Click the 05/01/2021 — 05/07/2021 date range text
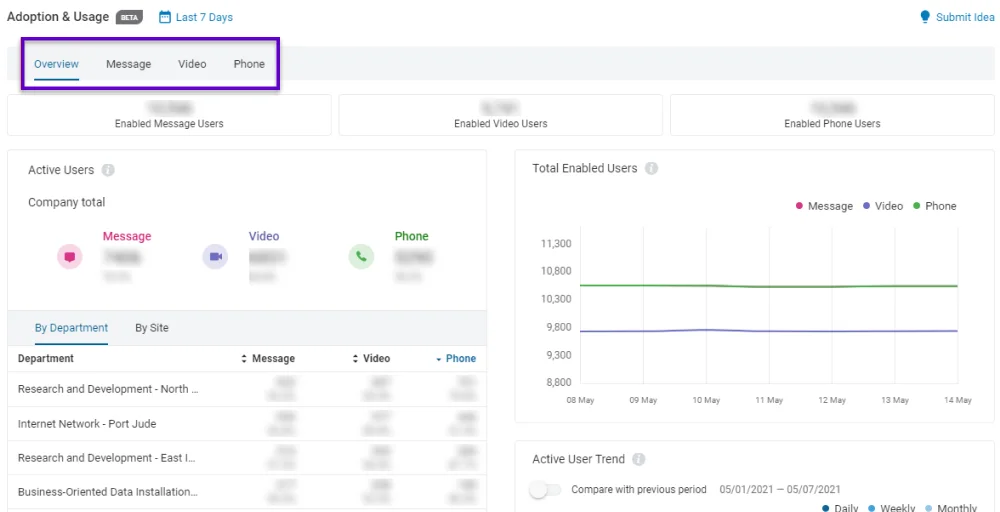 (x=780, y=490)
